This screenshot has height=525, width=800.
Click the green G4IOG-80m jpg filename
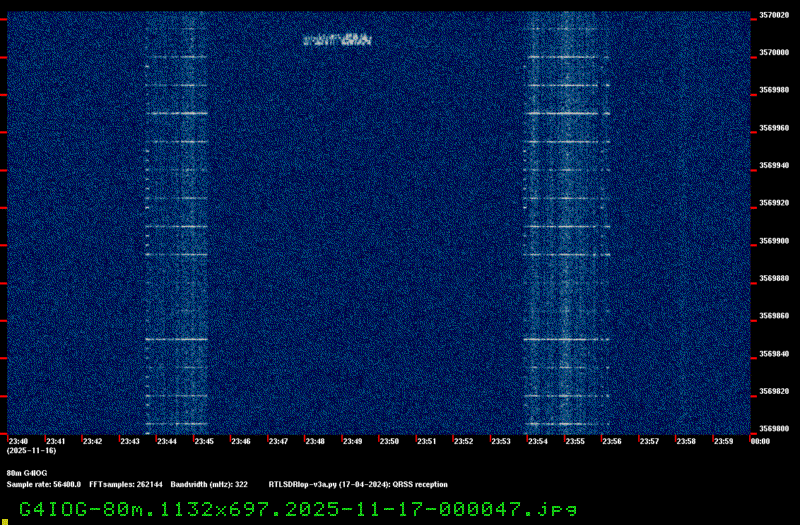click(298, 509)
